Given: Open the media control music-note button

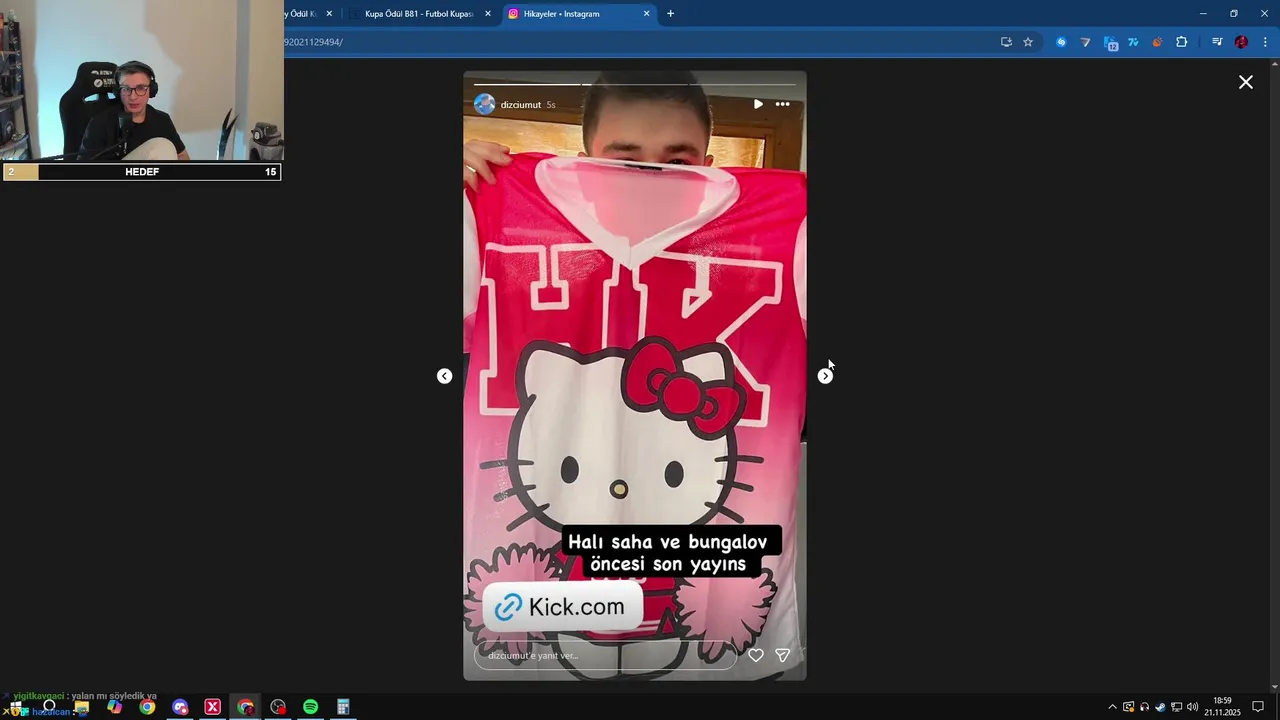Looking at the screenshot, I should (1217, 42).
